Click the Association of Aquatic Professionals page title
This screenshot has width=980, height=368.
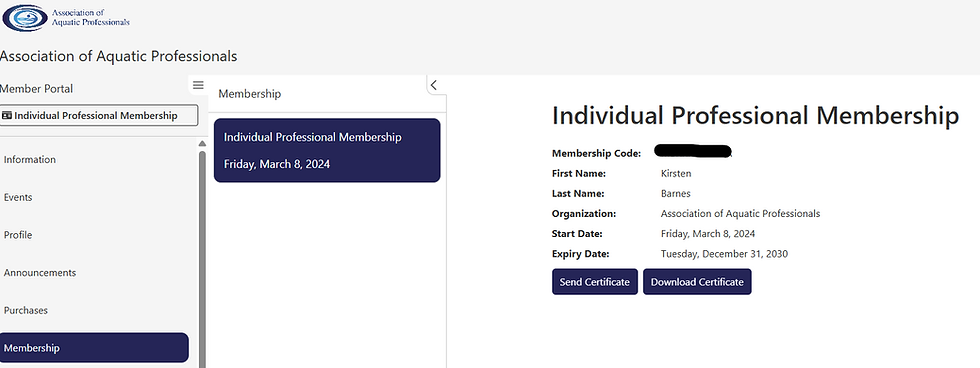tap(119, 56)
